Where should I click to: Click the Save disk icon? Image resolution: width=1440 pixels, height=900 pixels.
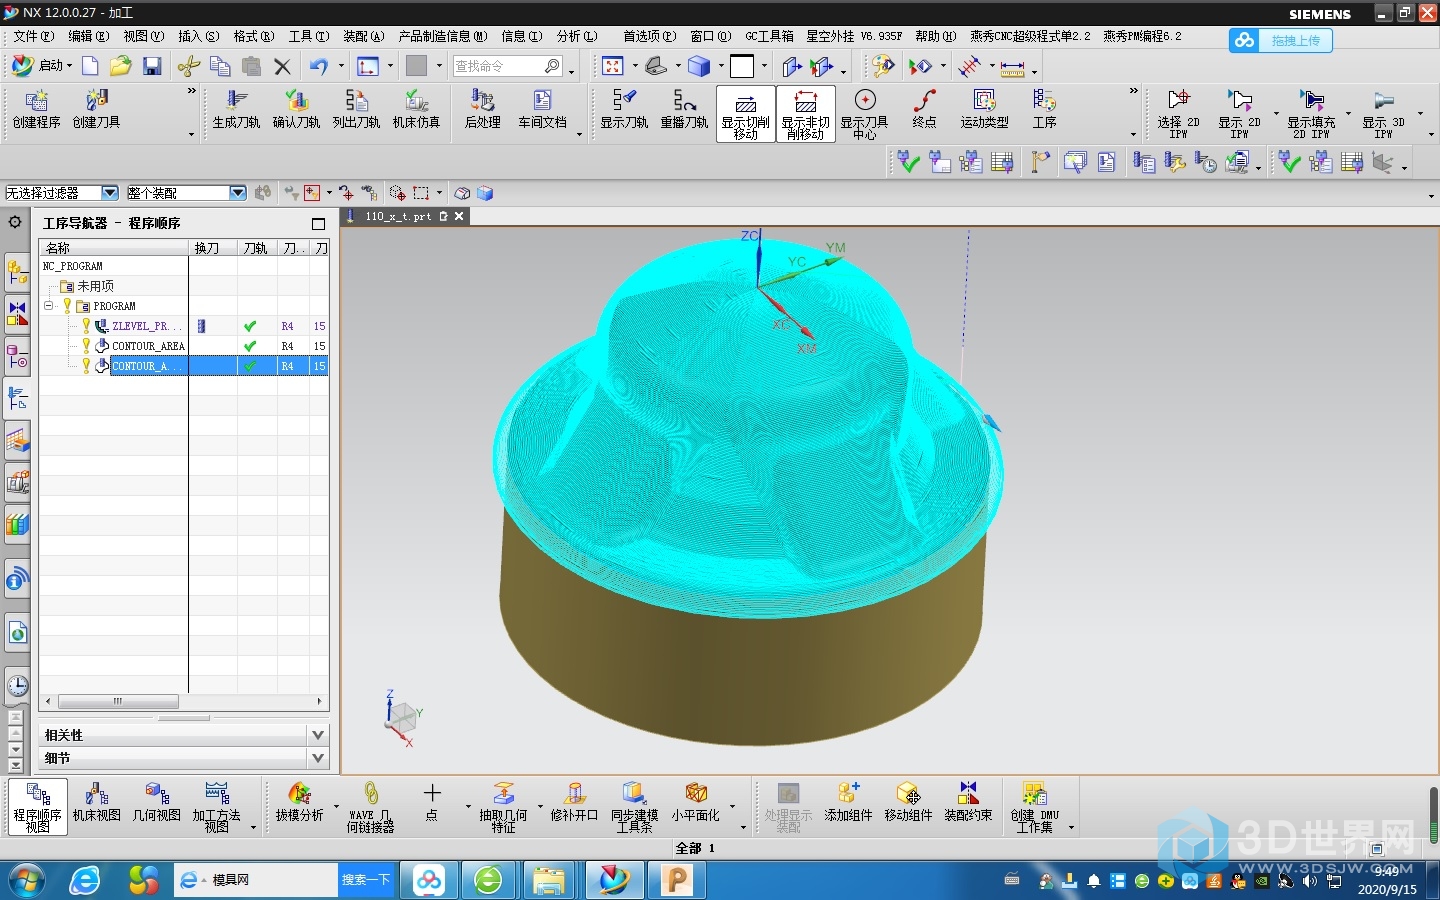(x=152, y=66)
